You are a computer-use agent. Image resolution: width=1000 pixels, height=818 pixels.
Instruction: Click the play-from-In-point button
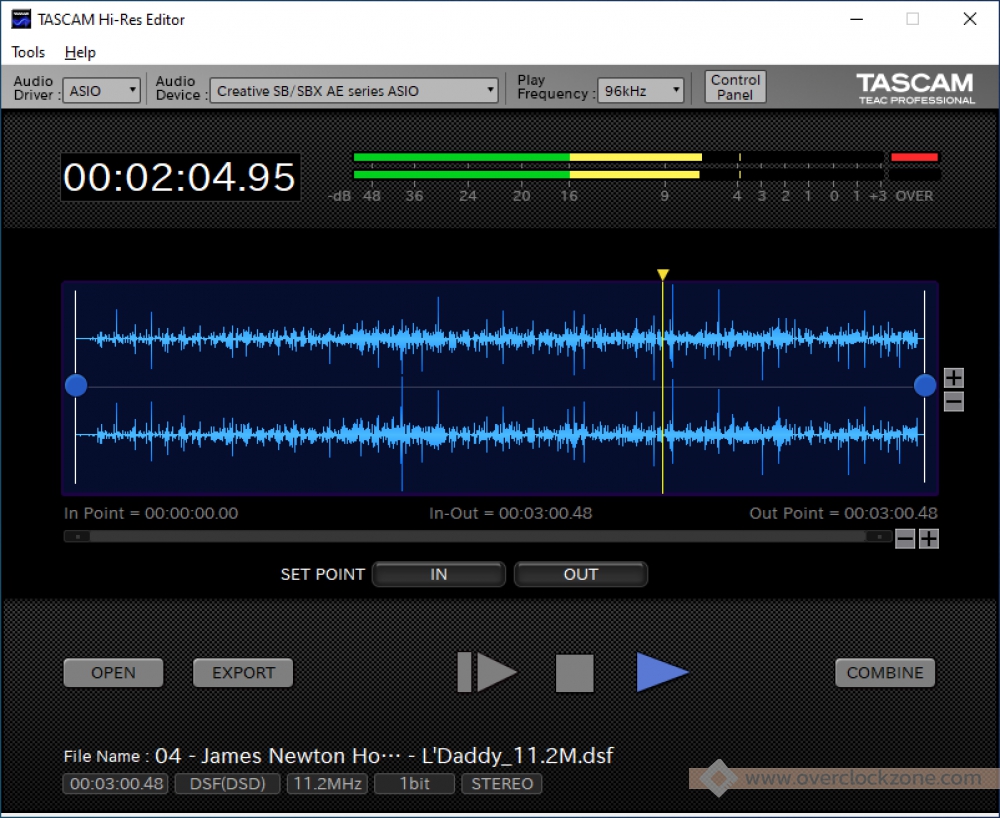tap(487, 672)
